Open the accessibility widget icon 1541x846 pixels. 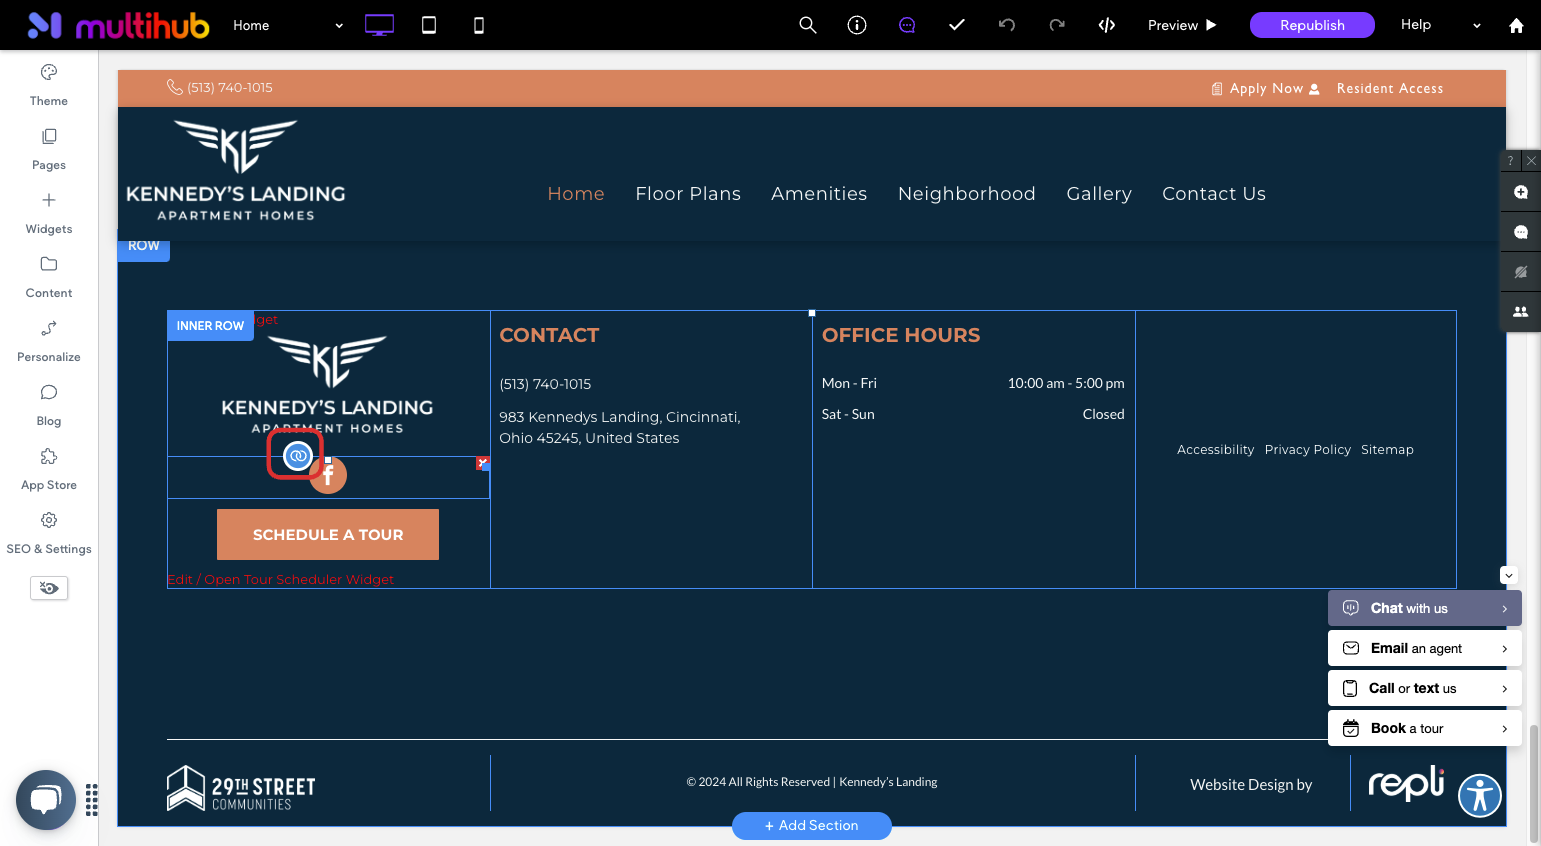(x=1480, y=796)
